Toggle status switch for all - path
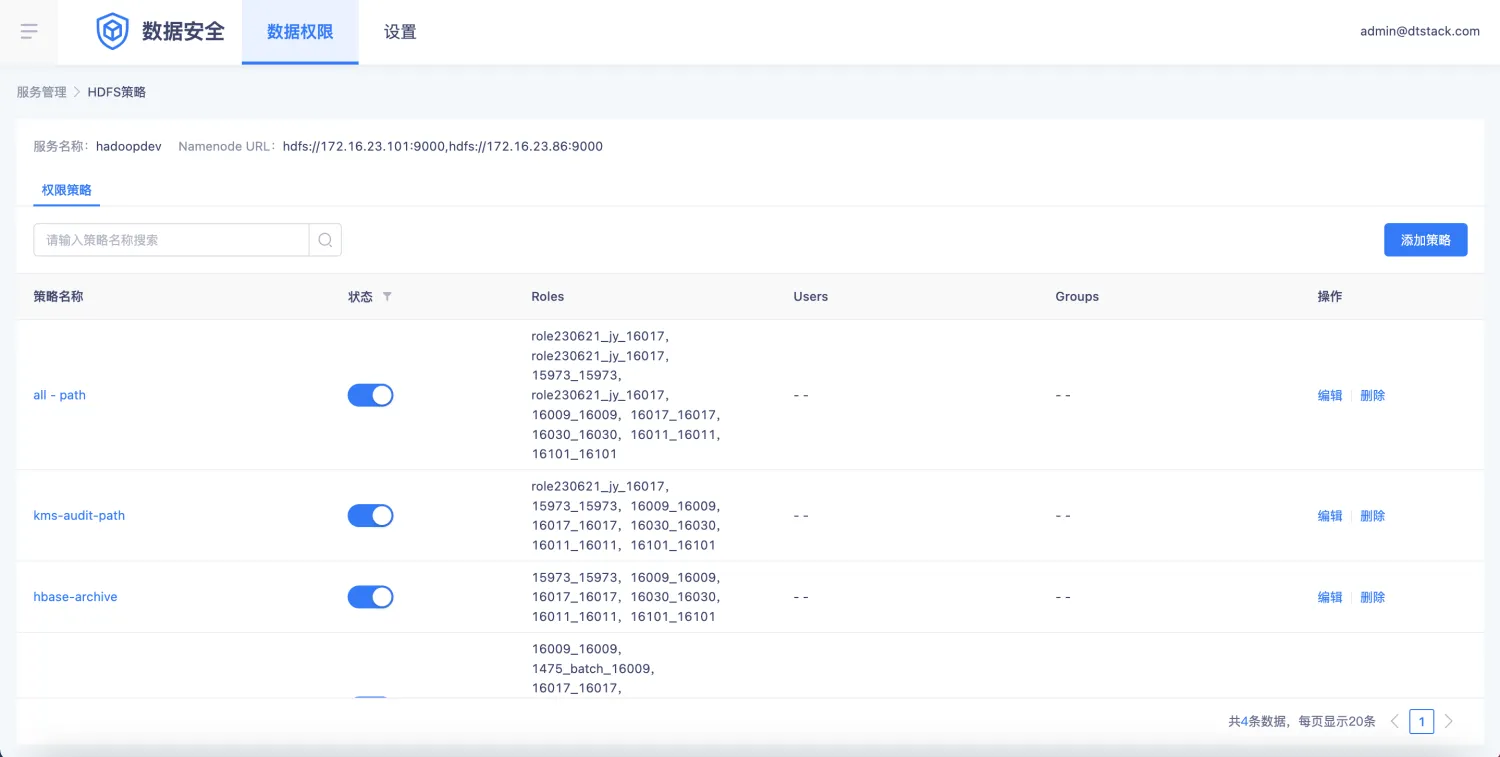This screenshot has height=757, width=1500. pyautogui.click(x=370, y=395)
